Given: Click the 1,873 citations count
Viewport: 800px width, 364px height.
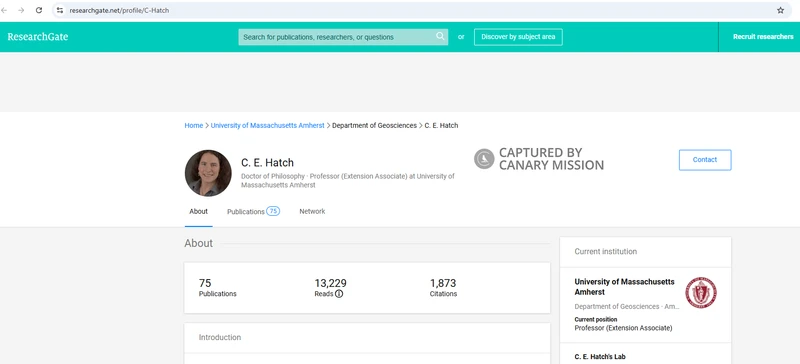Looking at the screenshot, I should click(x=443, y=283).
